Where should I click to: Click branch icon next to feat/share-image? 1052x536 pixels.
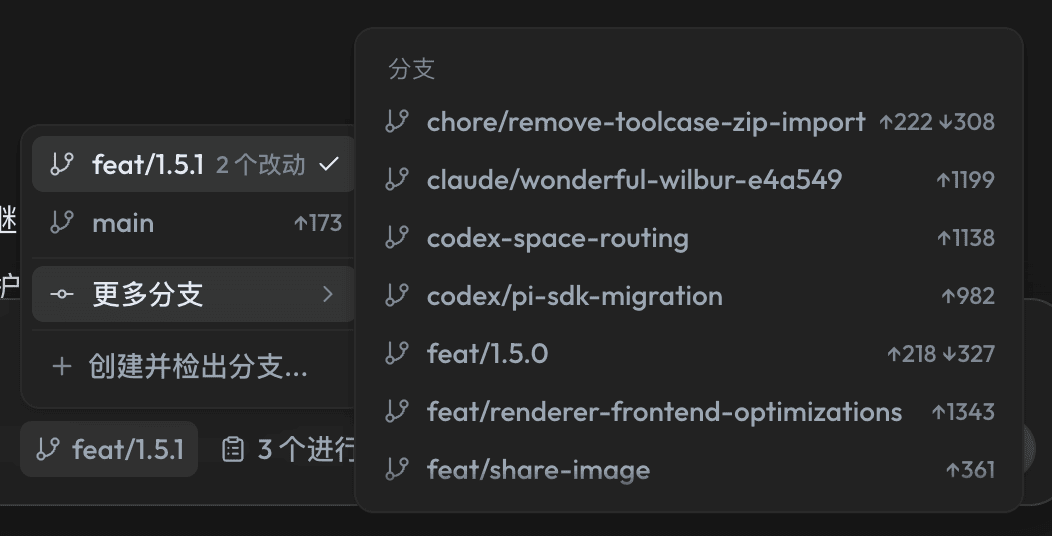click(397, 470)
